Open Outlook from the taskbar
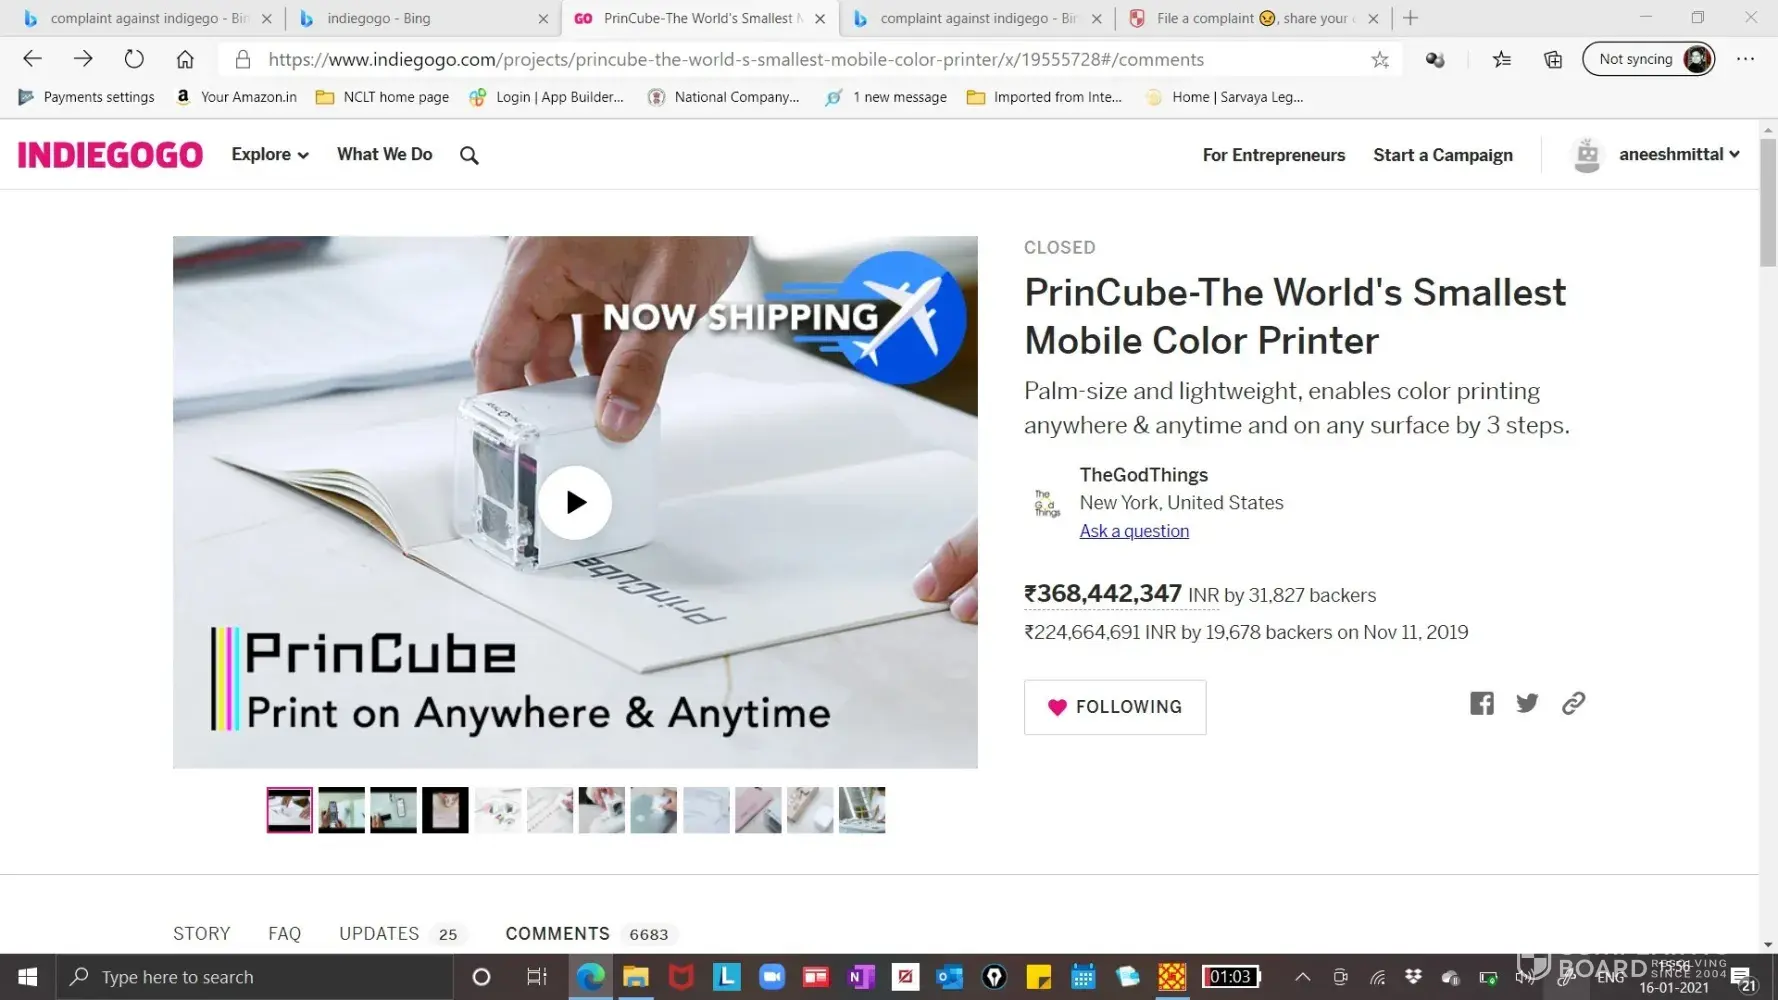 point(950,977)
